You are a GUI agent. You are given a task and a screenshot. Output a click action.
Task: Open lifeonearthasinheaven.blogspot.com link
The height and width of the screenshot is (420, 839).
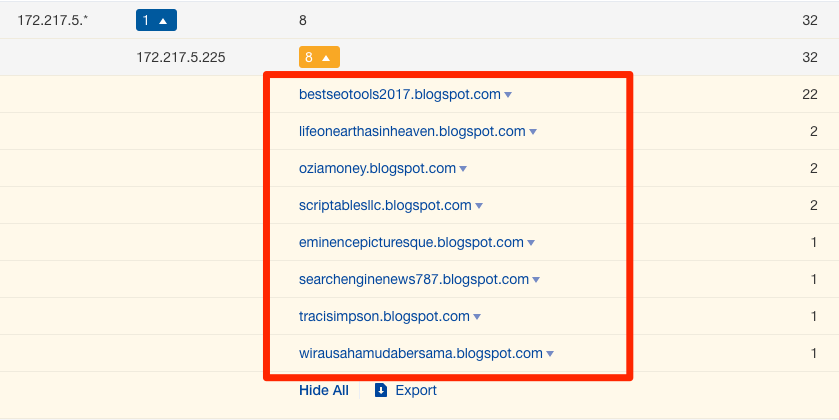[412, 132]
